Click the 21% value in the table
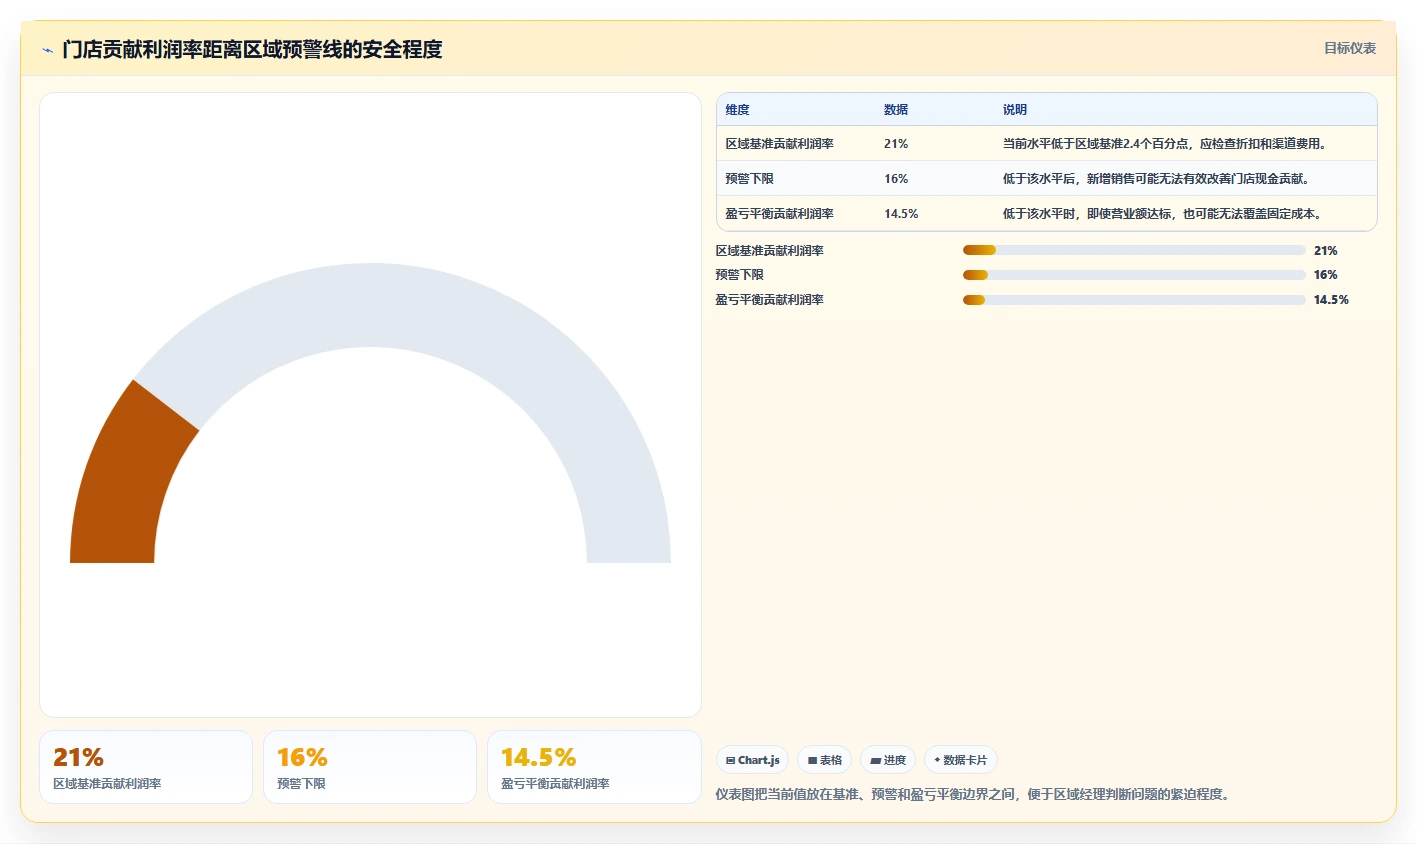The width and height of the screenshot is (1417, 844). pos(896,144)
